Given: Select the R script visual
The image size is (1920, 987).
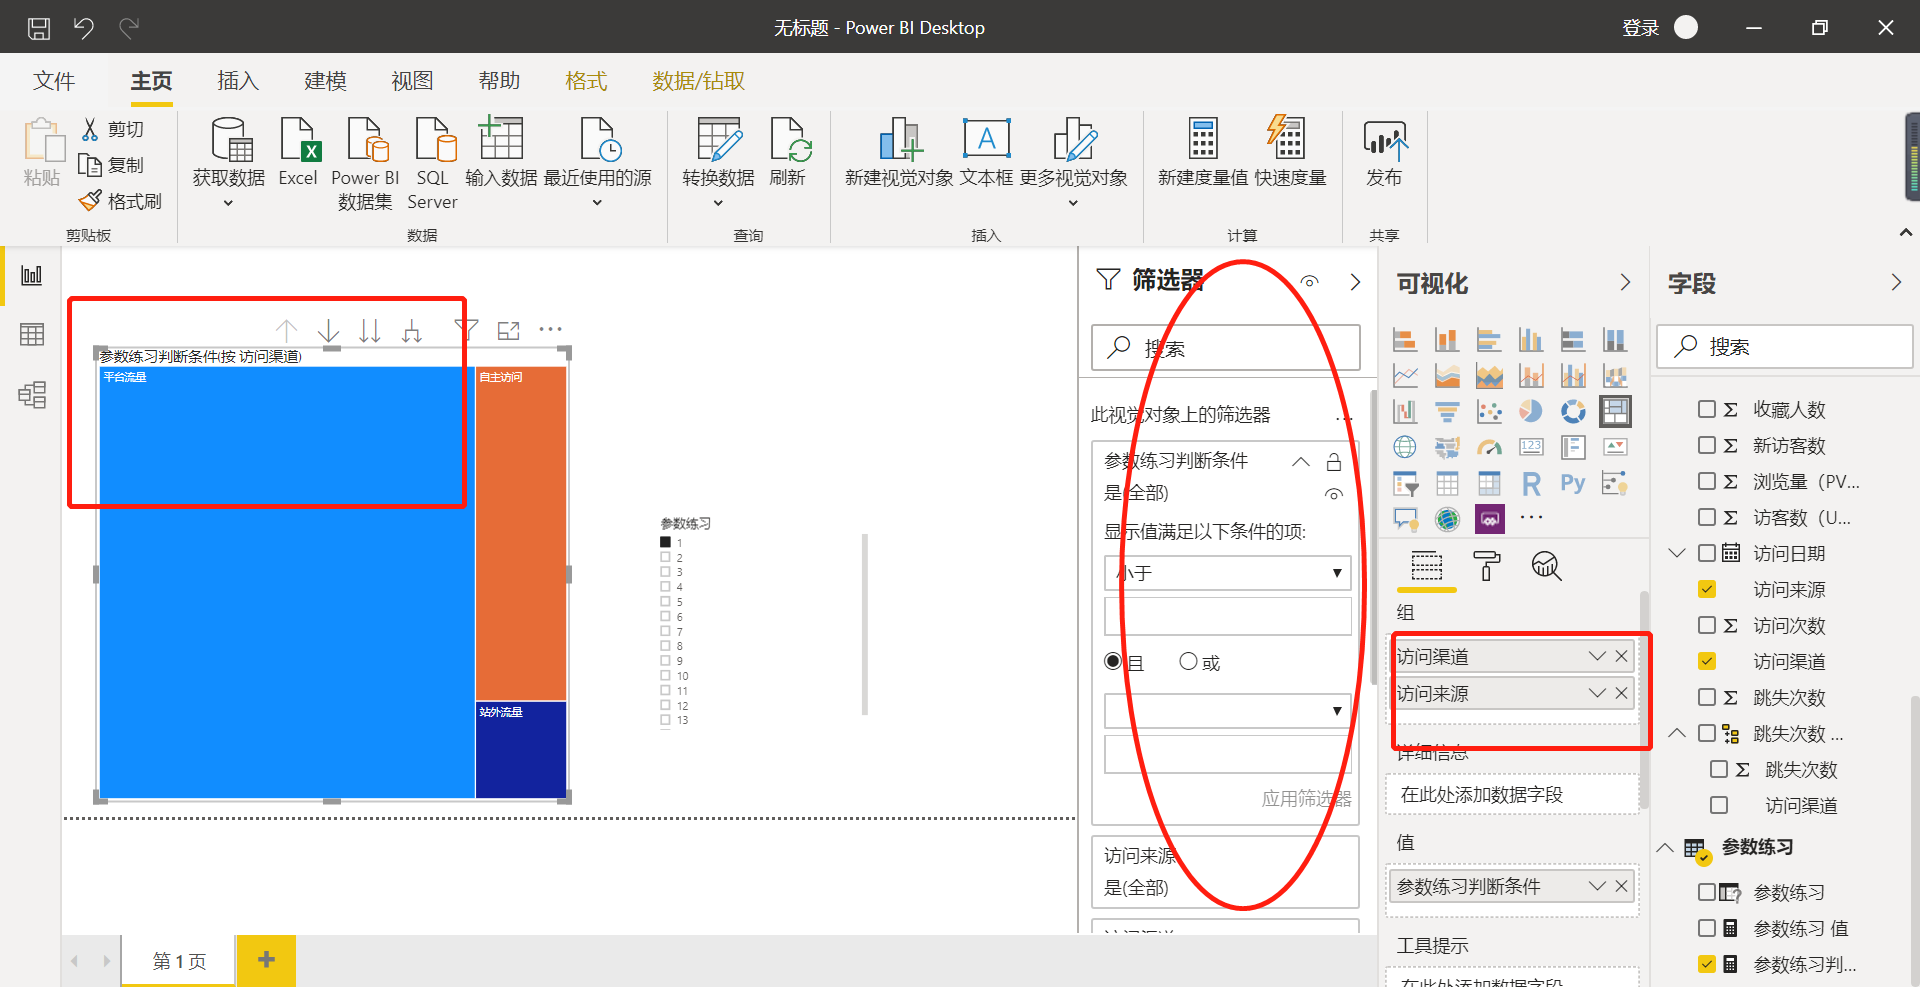Looking at the screenshot, I should click(1531, 484).
